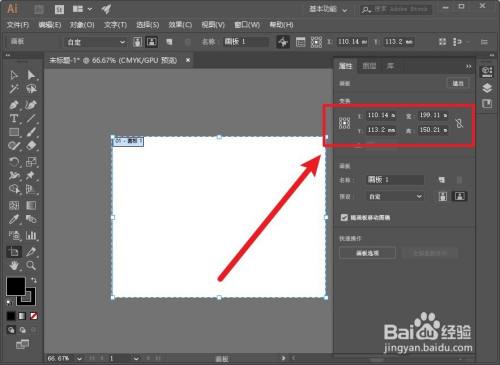Open the arrange documents dropdown in title bar
500x365 pixels.
point(82,9)
